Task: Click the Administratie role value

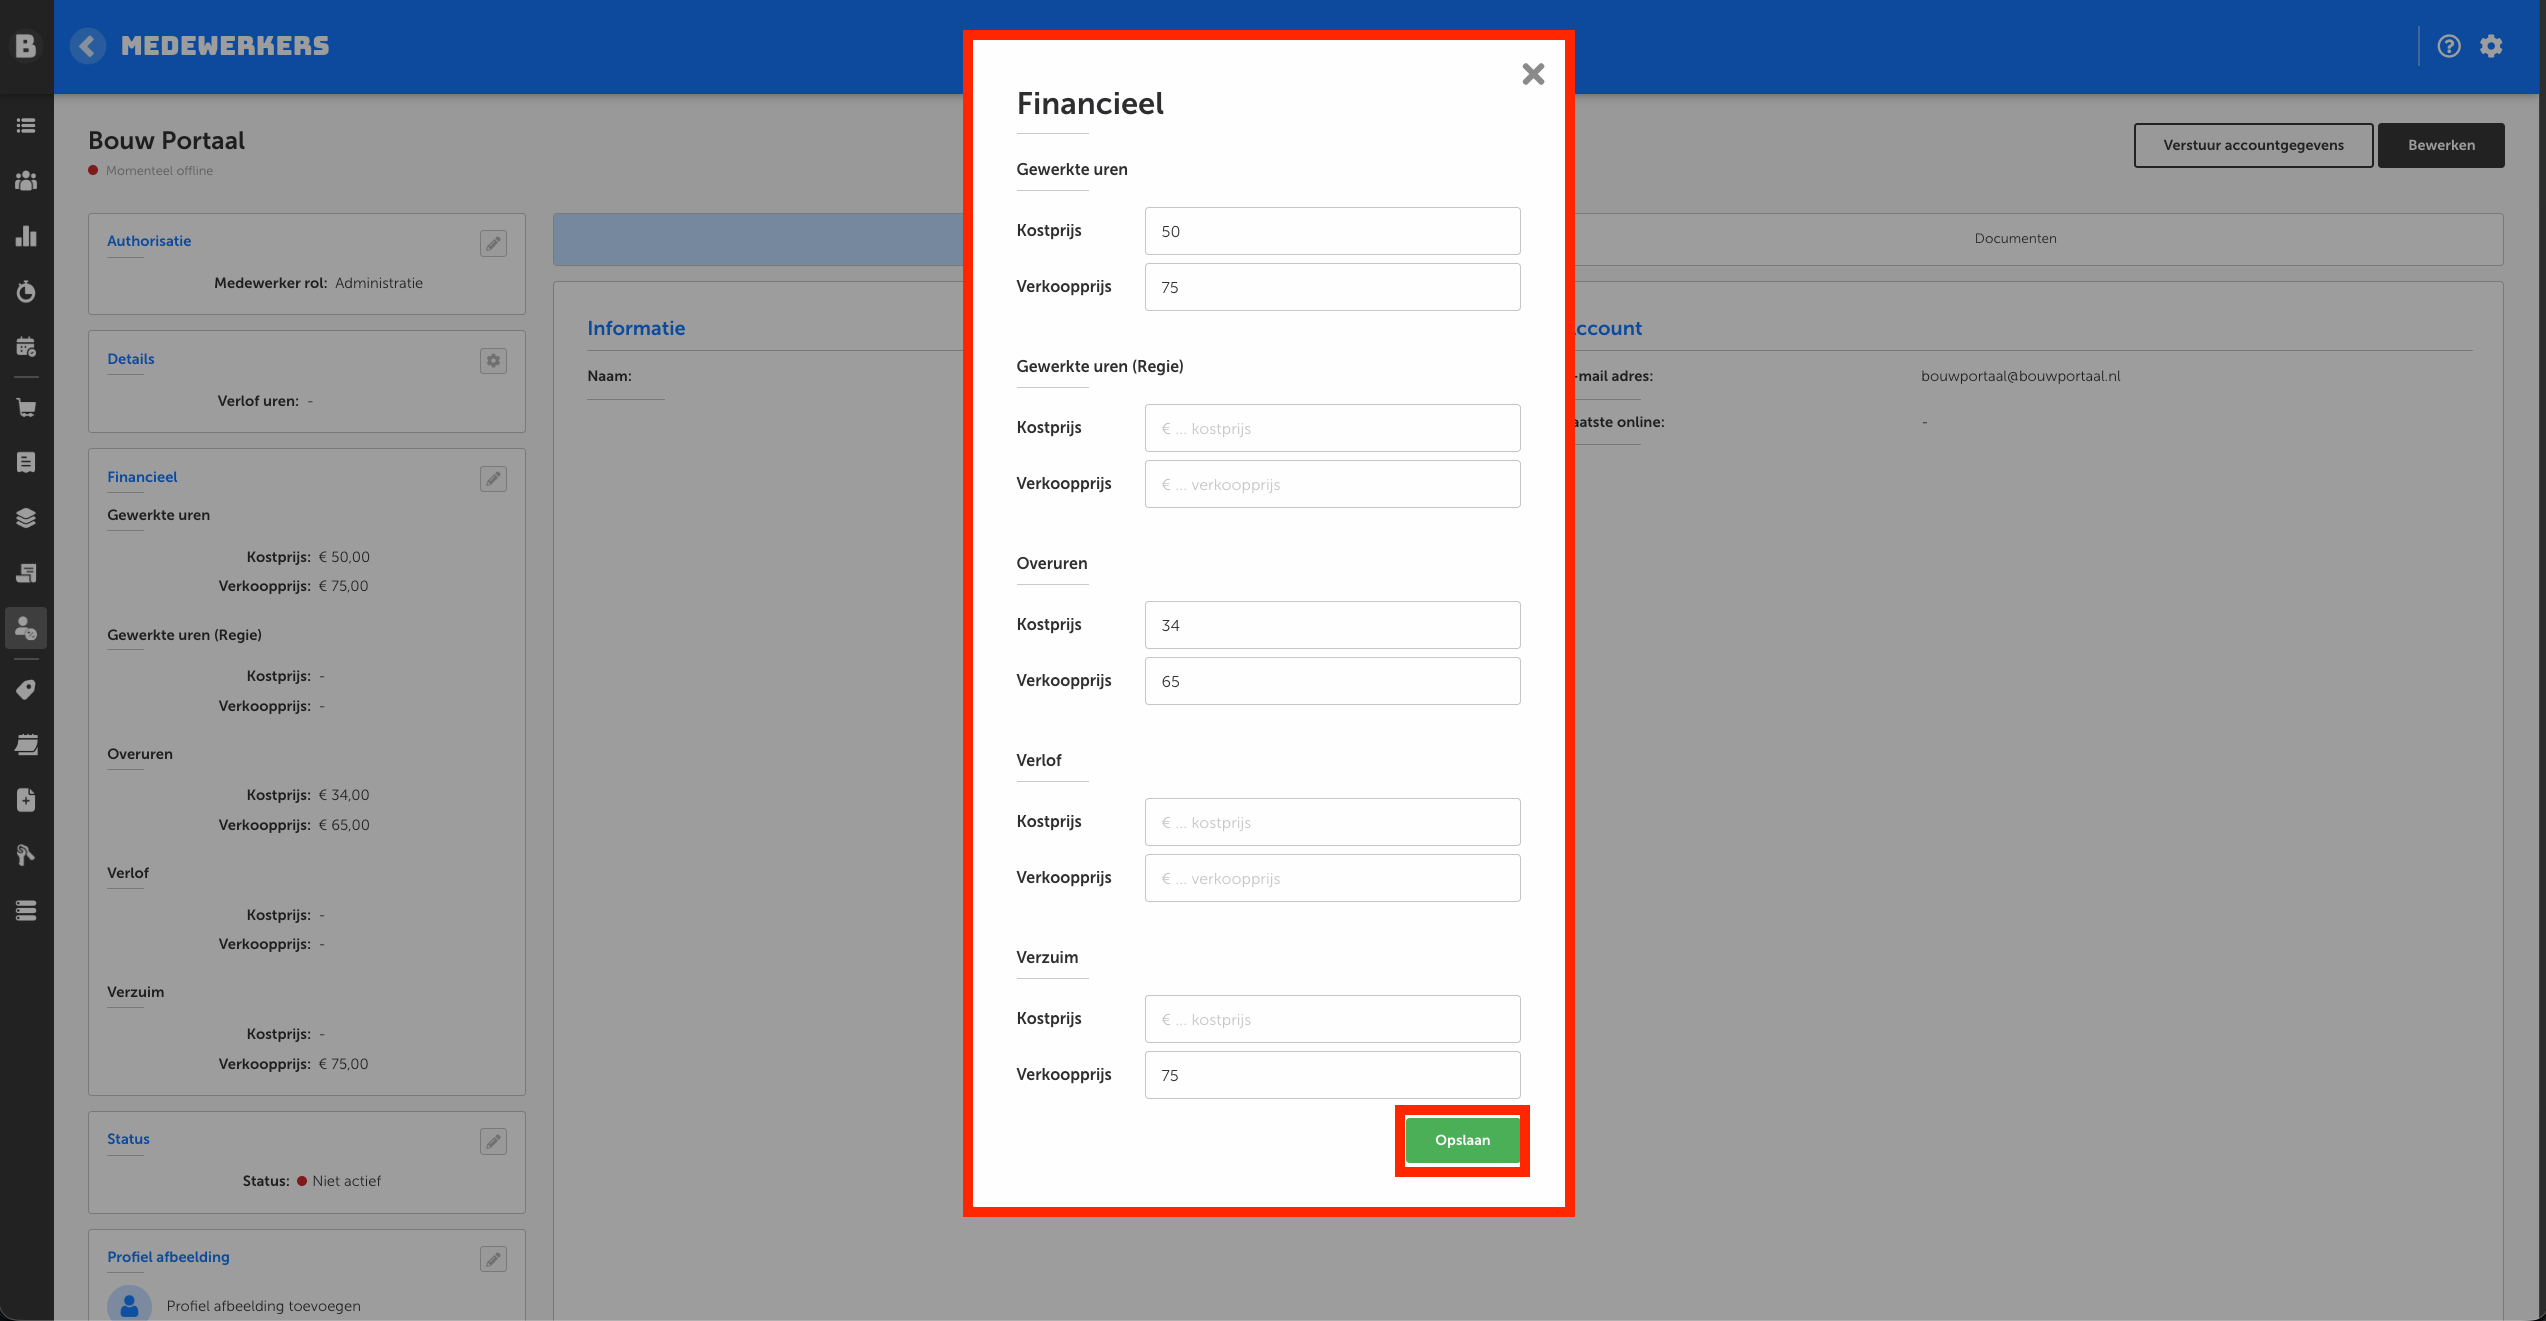Action: (379, 283)
